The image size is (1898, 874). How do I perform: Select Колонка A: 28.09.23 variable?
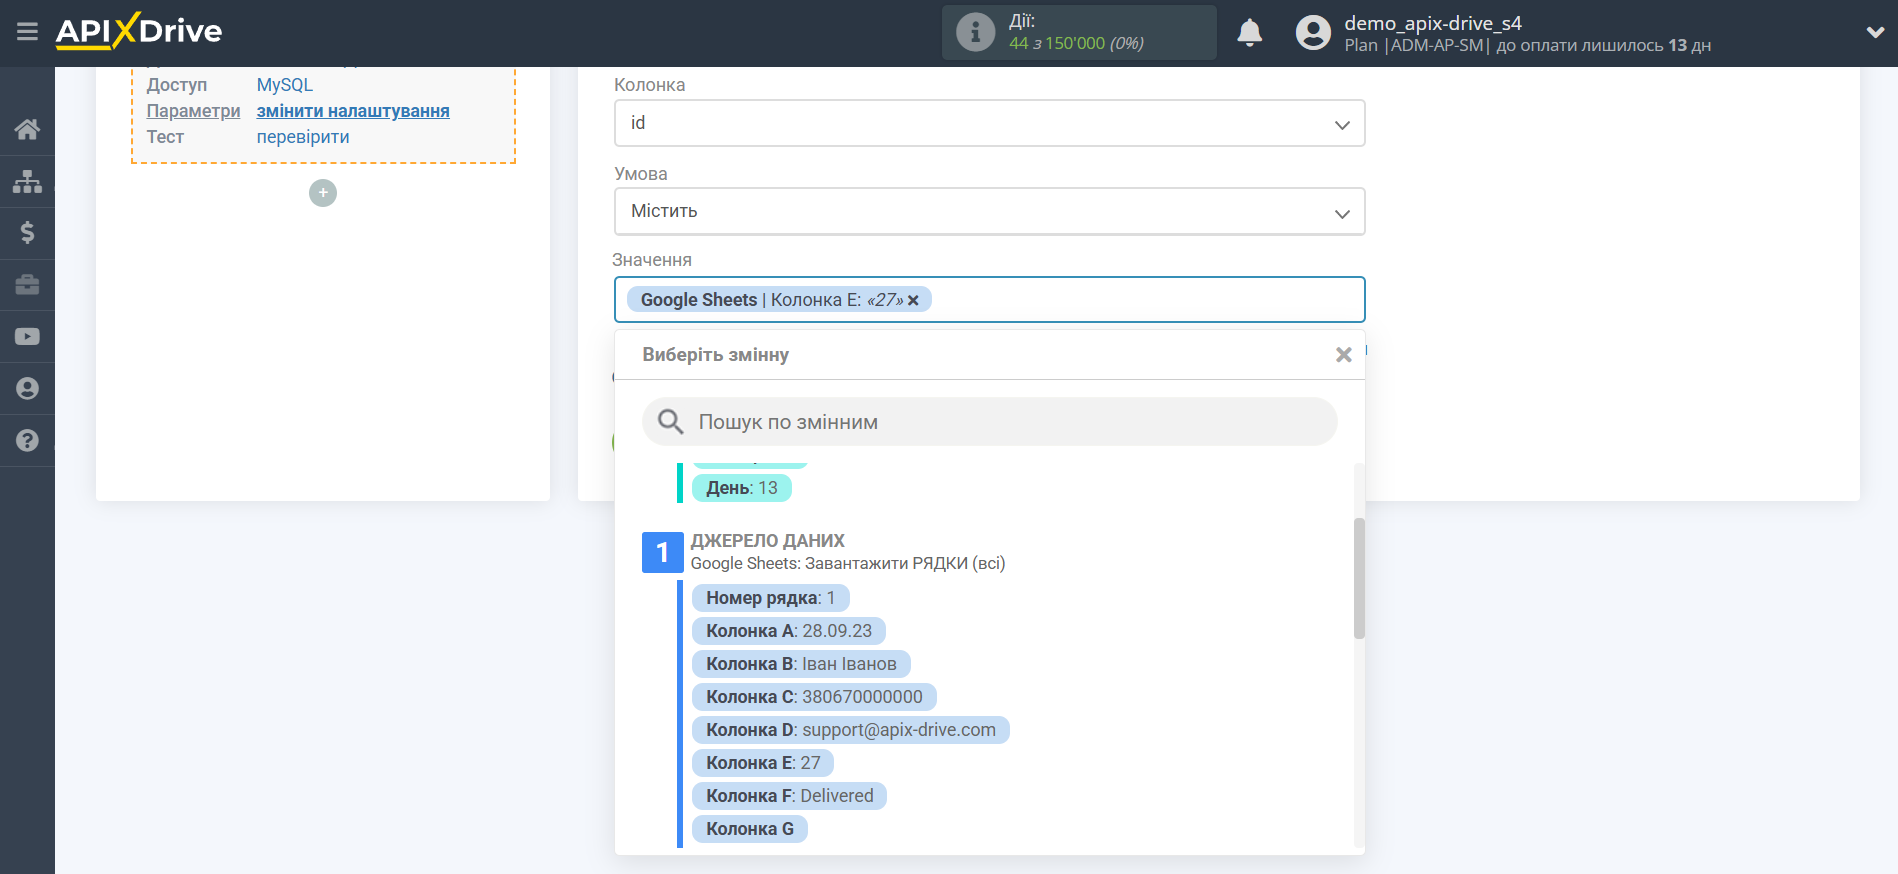(788, 631)
